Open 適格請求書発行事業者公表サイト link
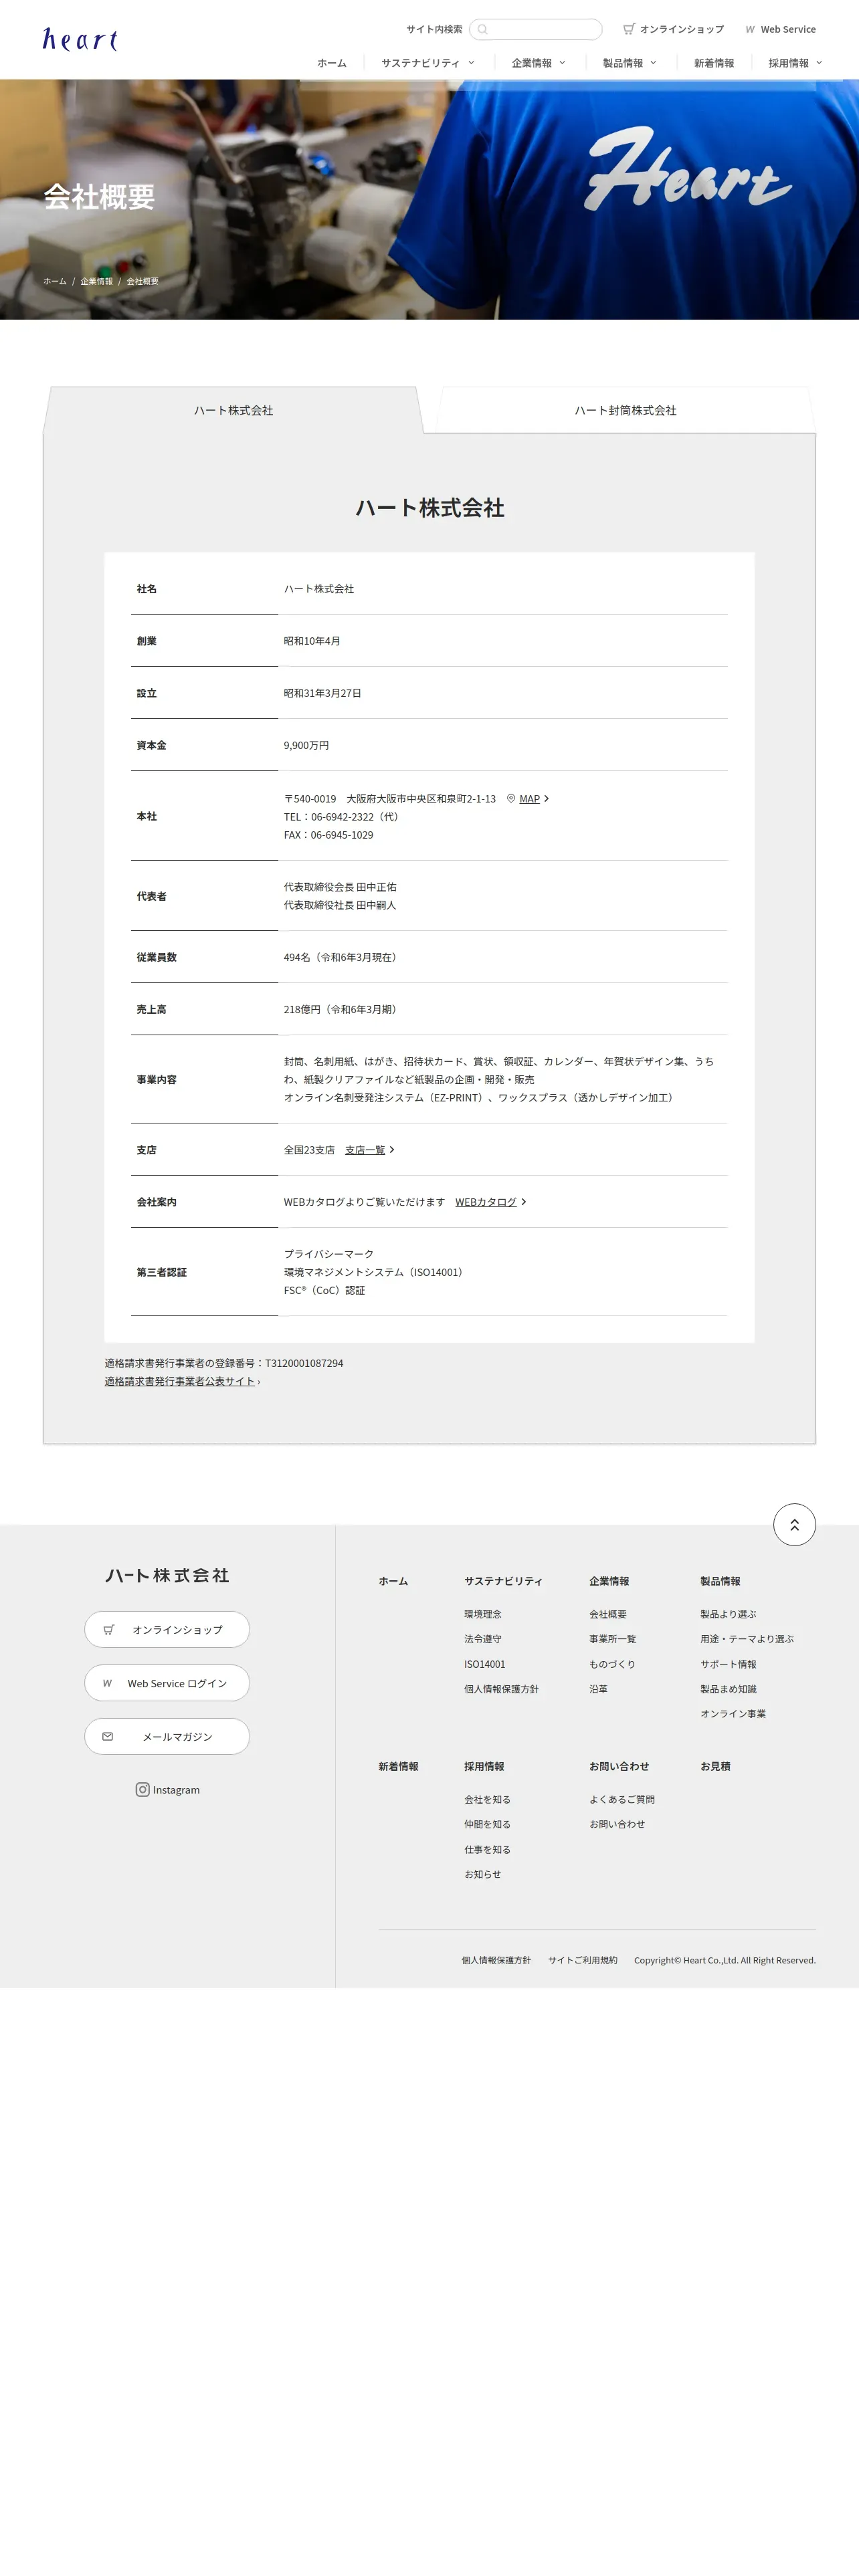 [x=180, y=1381]
